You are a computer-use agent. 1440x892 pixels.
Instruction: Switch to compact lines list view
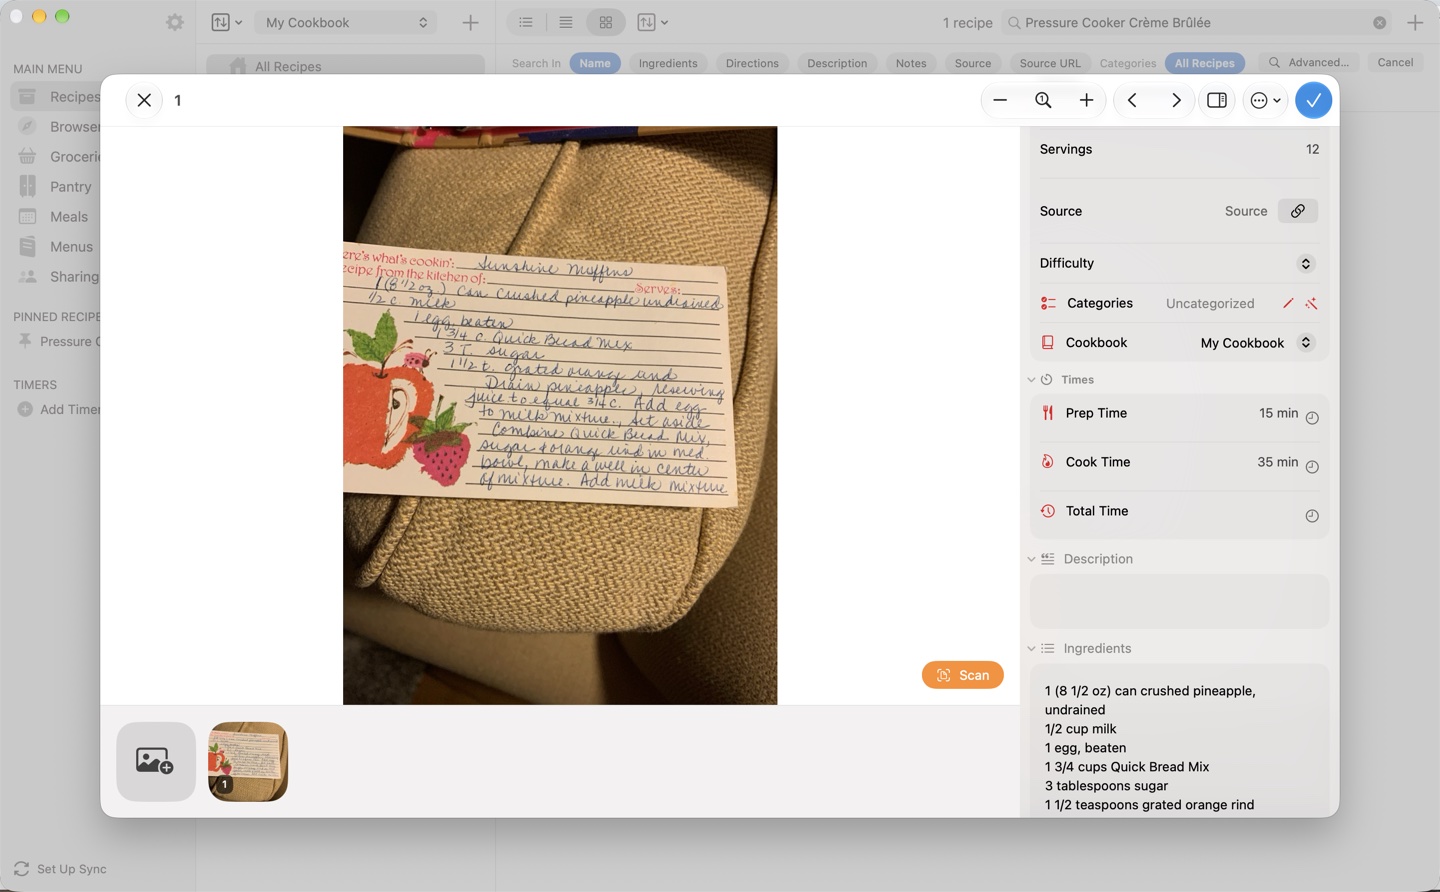coord(565,22)
